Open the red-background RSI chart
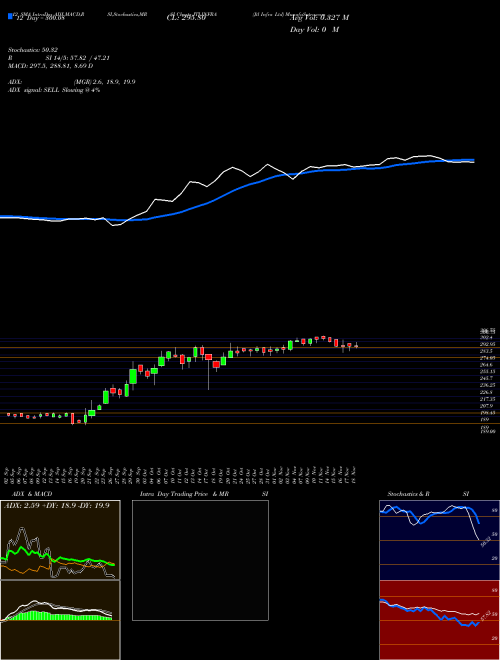Image resolution: width=500 pixels, height=660 pixels. (x=439, y=620)
